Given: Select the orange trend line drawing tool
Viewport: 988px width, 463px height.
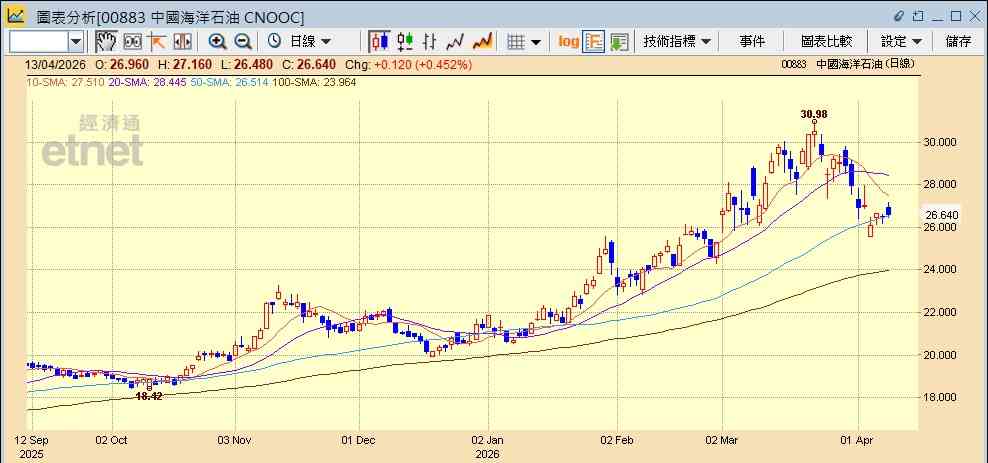Looking at the screenshot, I should click(x=157, y=42).
